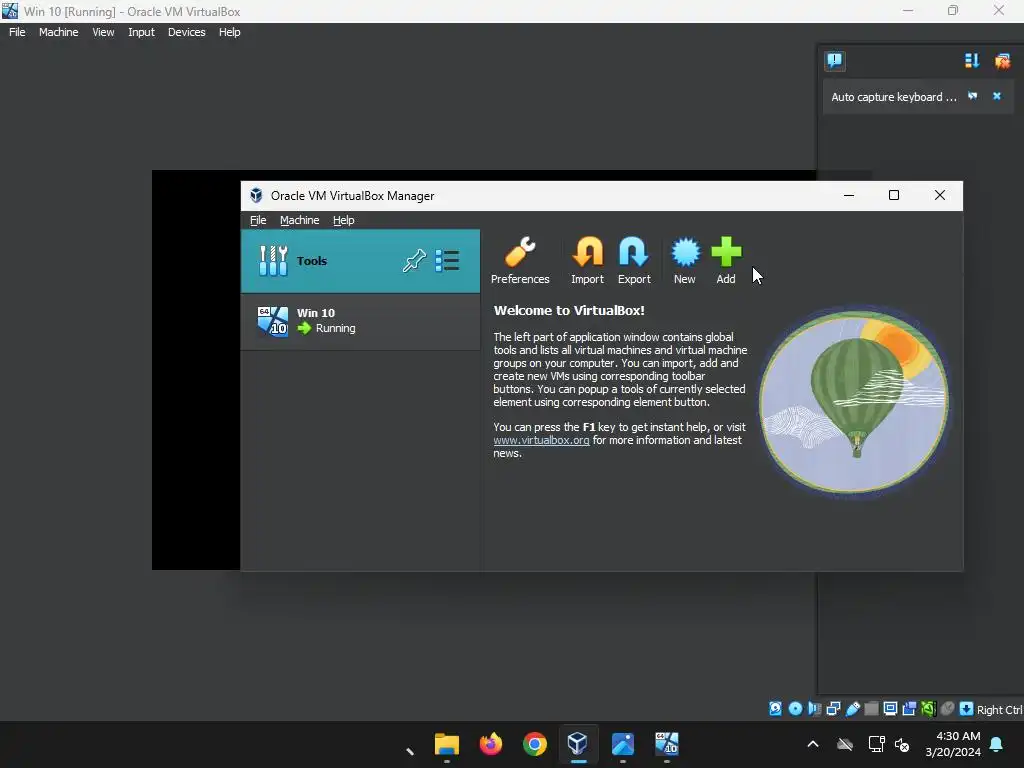Open the Machine menu in VirtualBox Manager

click(300, 220)
